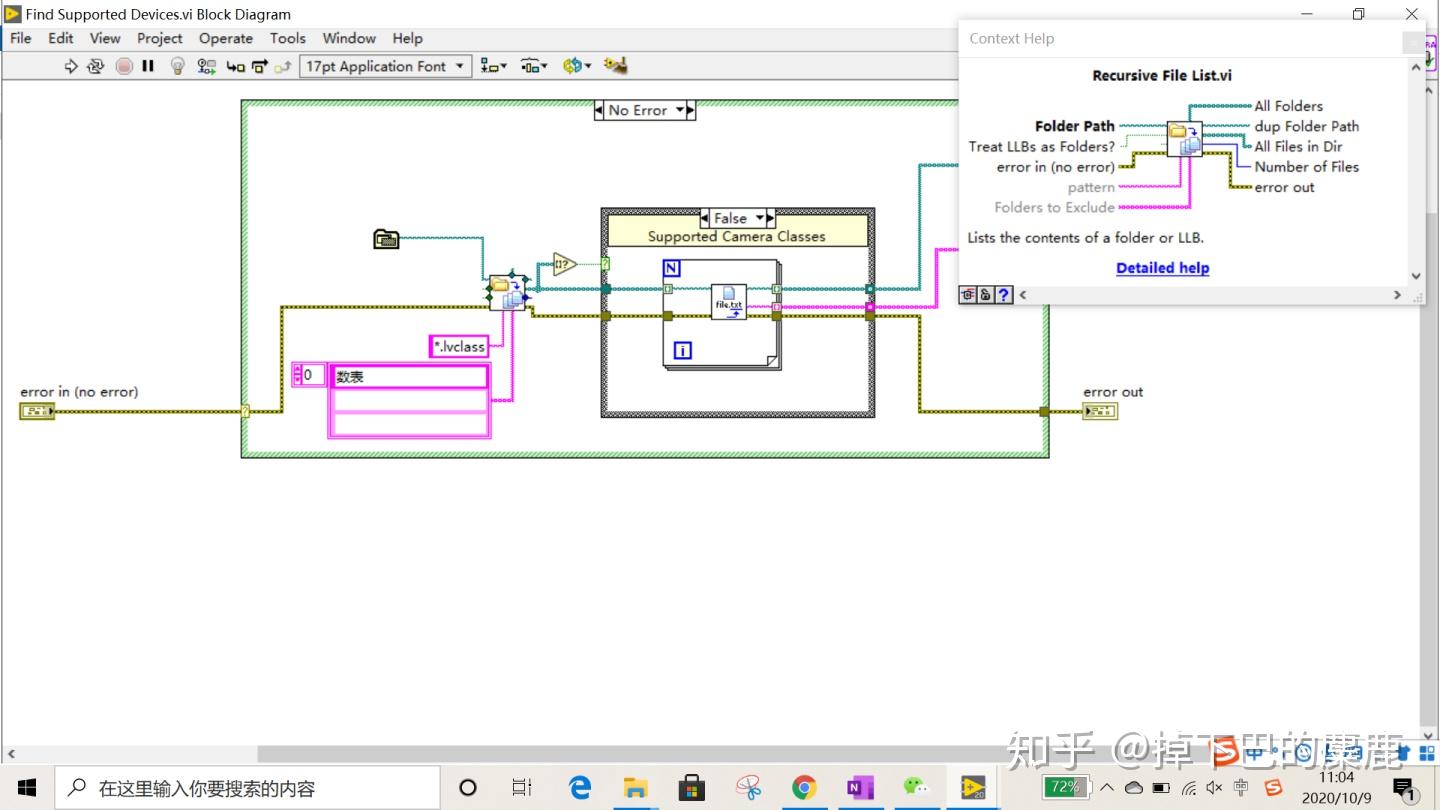Pause execution with the Pause button

[148, 67]
